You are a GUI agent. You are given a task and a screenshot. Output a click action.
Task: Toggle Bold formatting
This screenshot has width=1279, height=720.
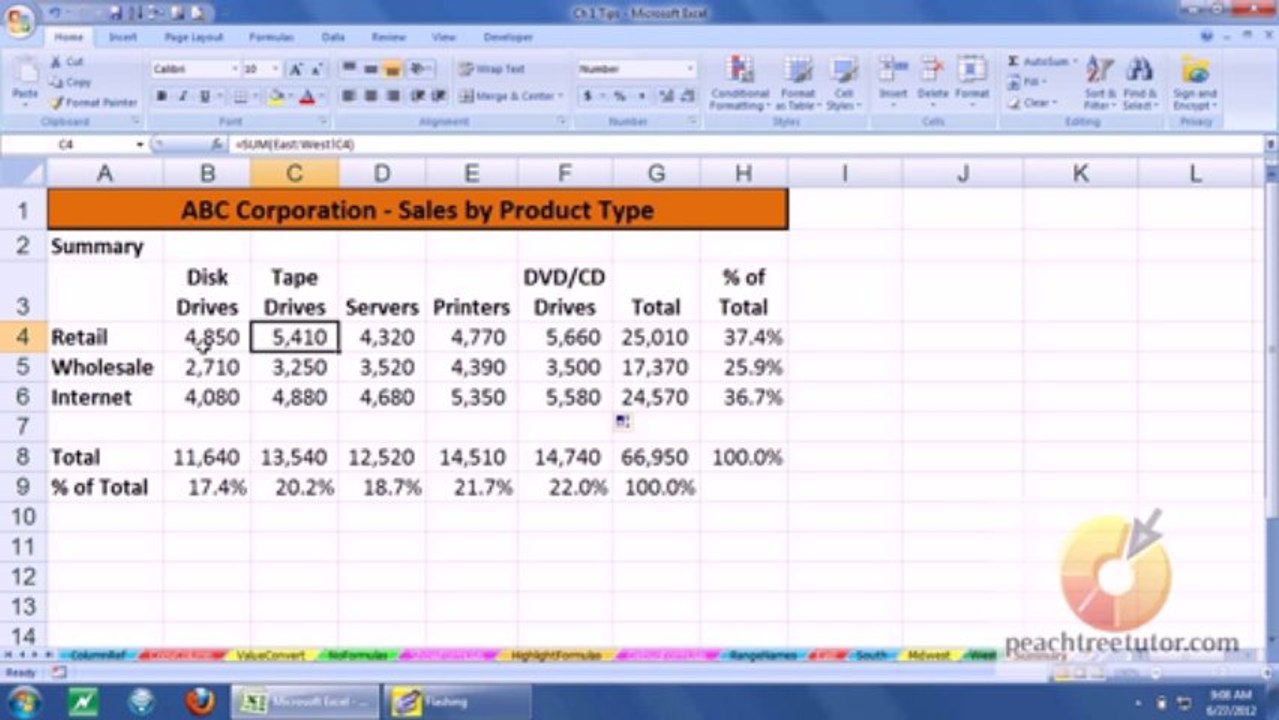[x=162, y=96]
